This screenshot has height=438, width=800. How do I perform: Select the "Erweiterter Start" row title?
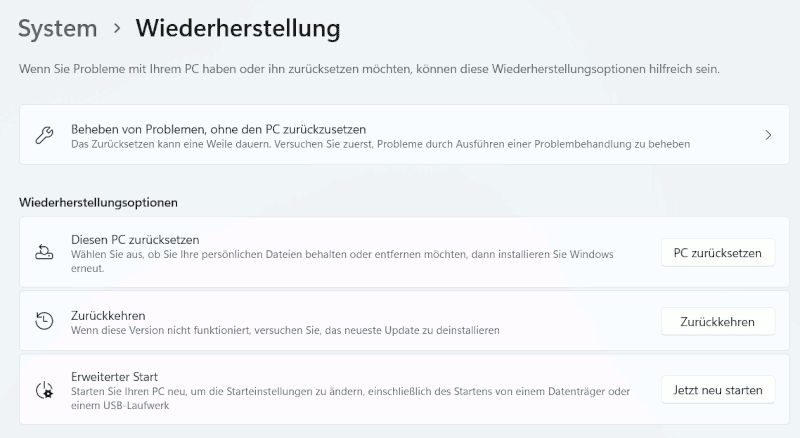(x=115, y=376)
